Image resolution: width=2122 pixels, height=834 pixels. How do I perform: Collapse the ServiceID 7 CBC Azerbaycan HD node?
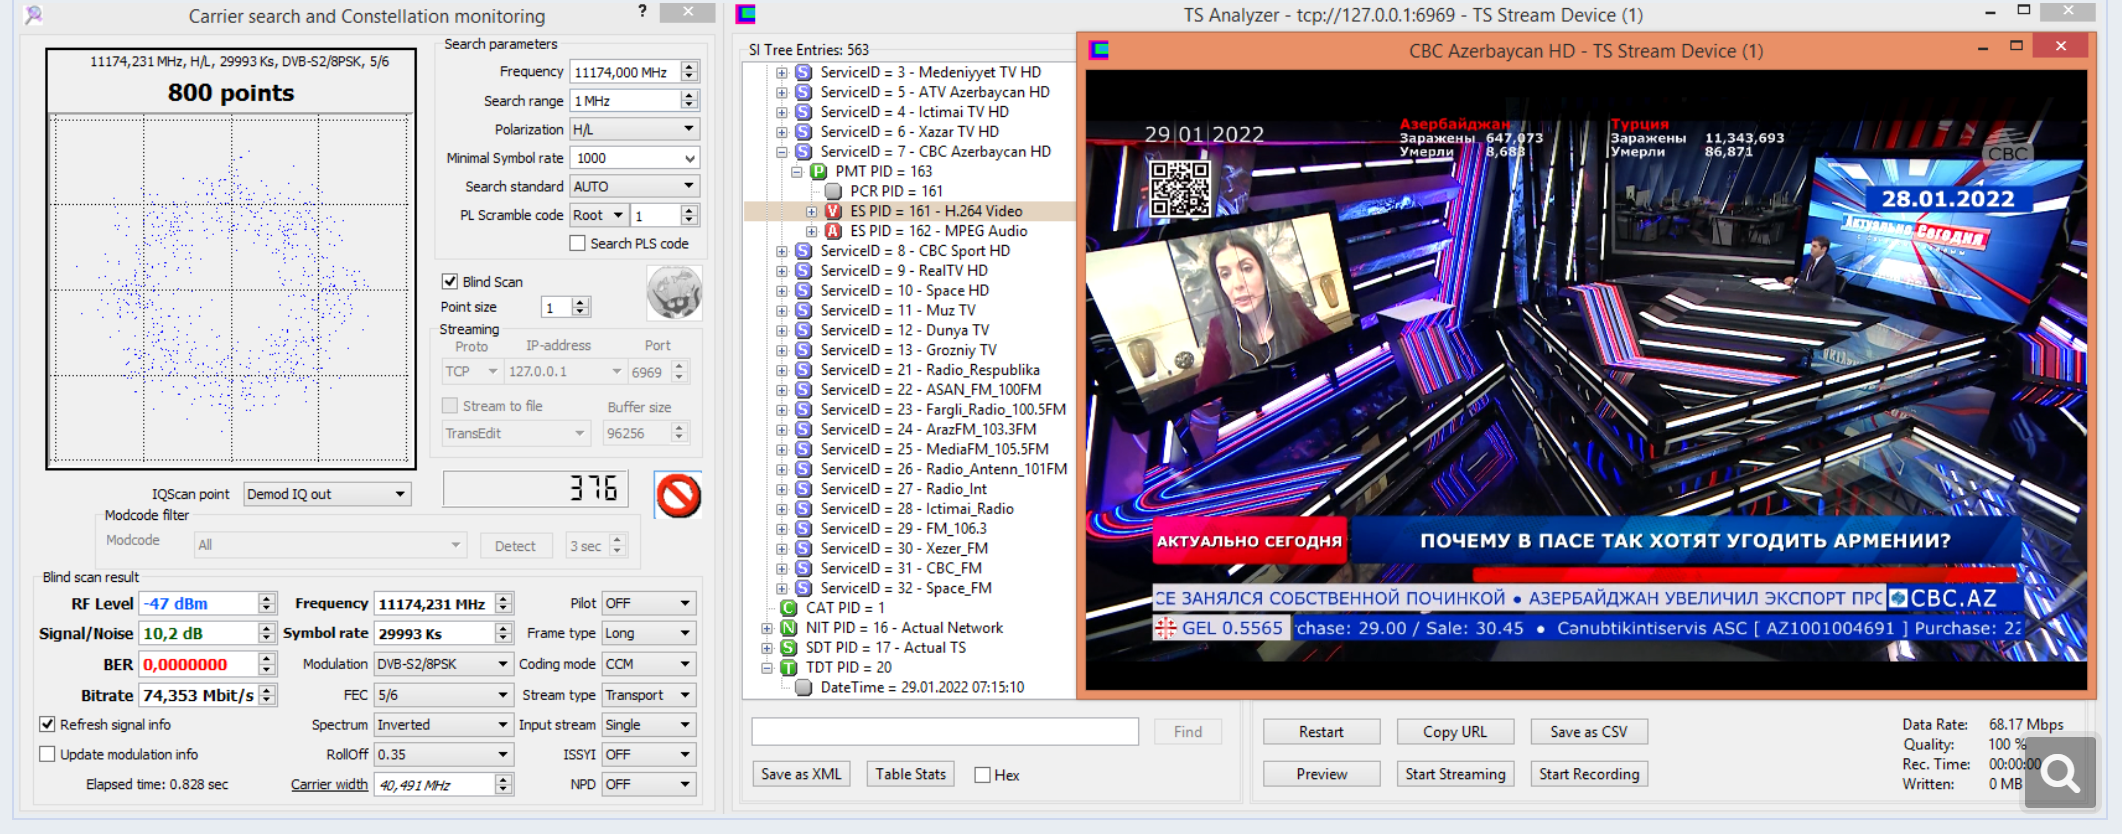pos(782,152)
